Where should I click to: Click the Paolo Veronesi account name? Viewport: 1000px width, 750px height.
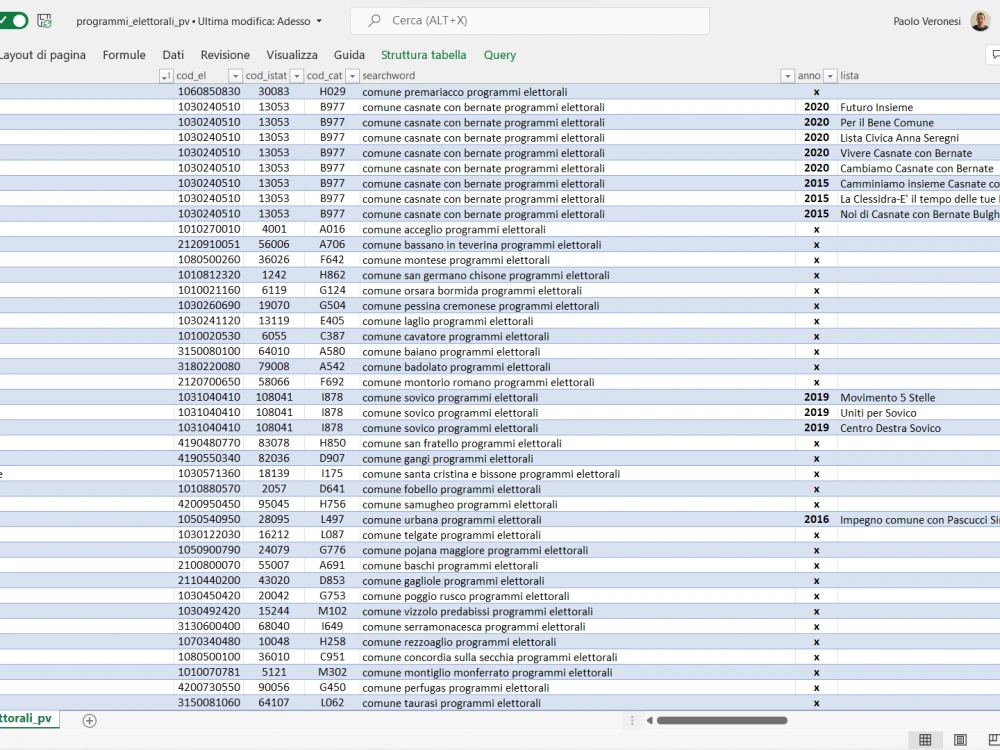927,21
